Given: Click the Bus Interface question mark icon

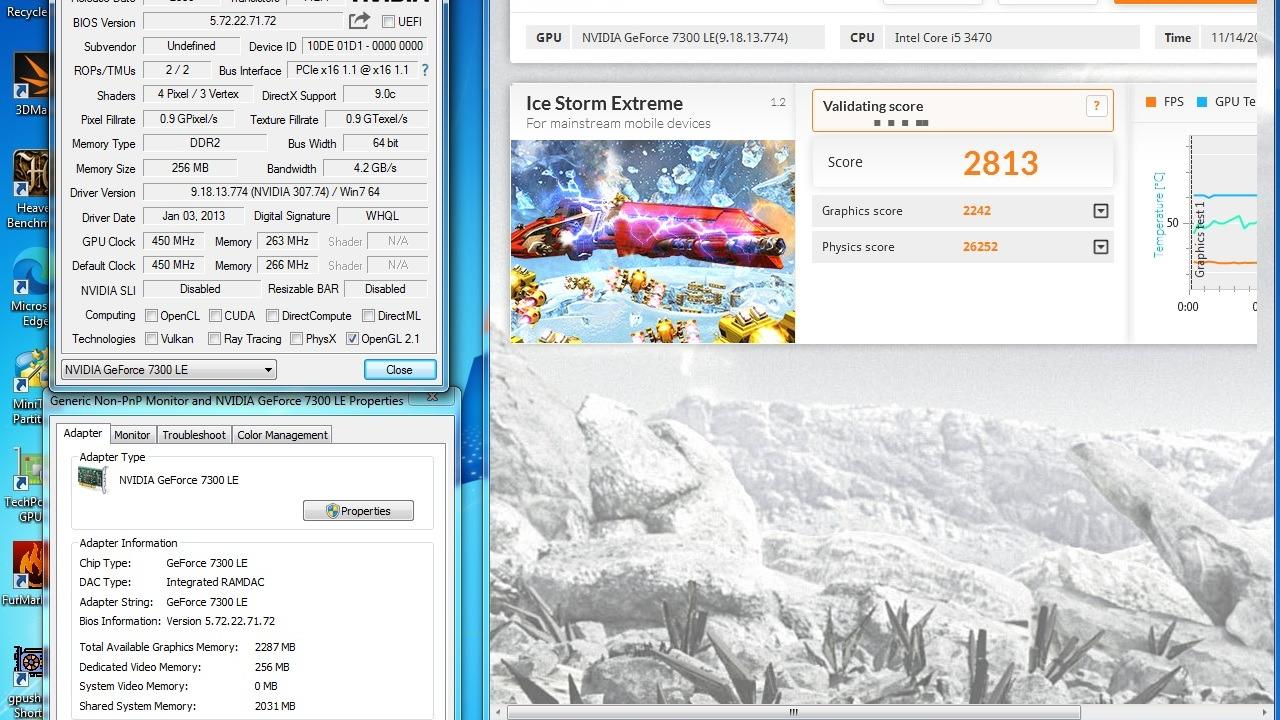Looking at the screenshot, I should 425,70.
